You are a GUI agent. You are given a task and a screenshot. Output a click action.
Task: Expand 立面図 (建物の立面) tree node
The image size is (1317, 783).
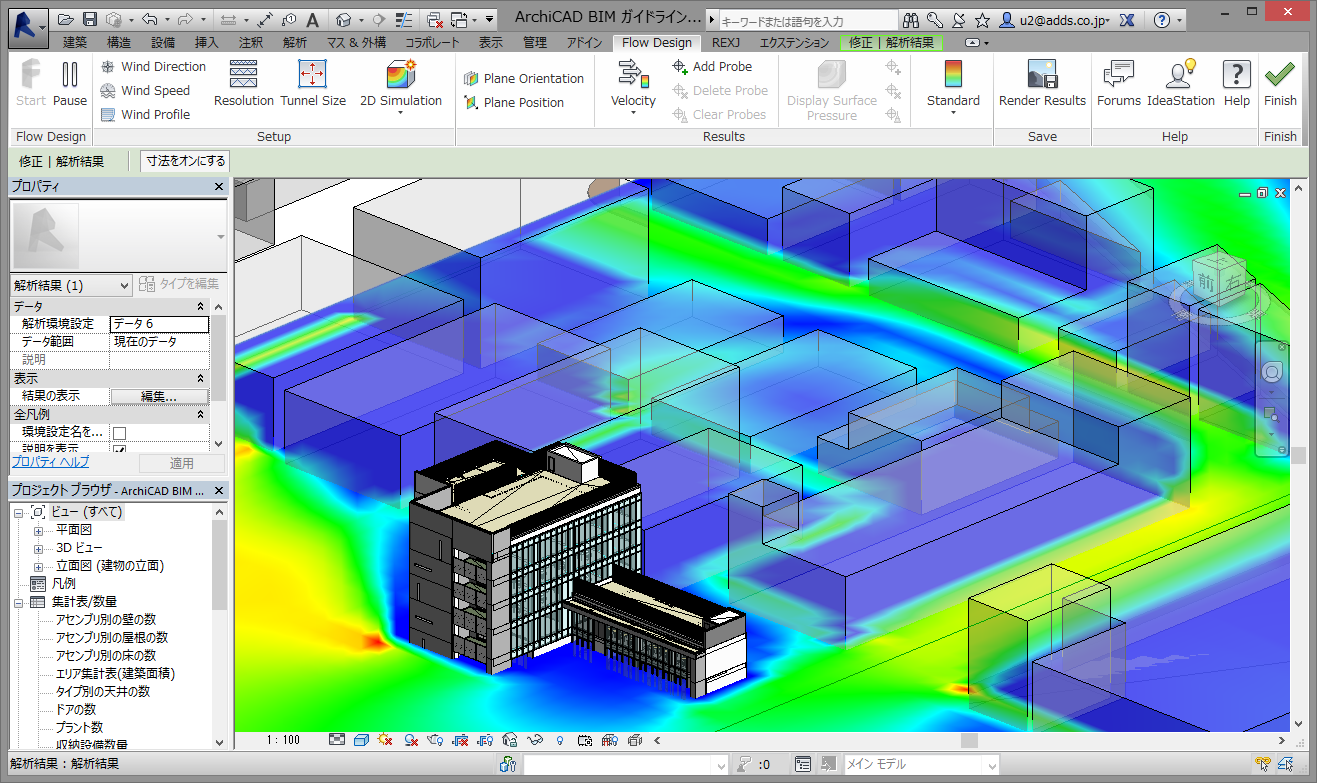(38, 566)
